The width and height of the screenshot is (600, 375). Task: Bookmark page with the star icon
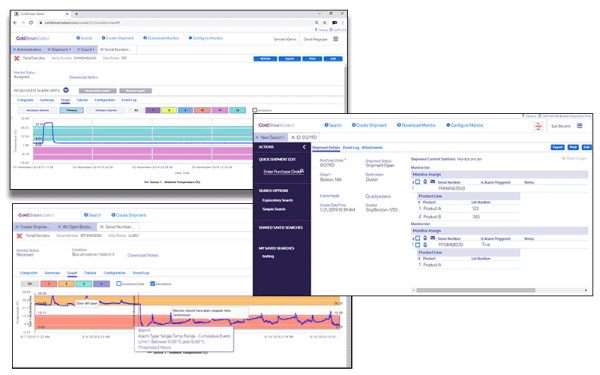[x=325, y=23]
